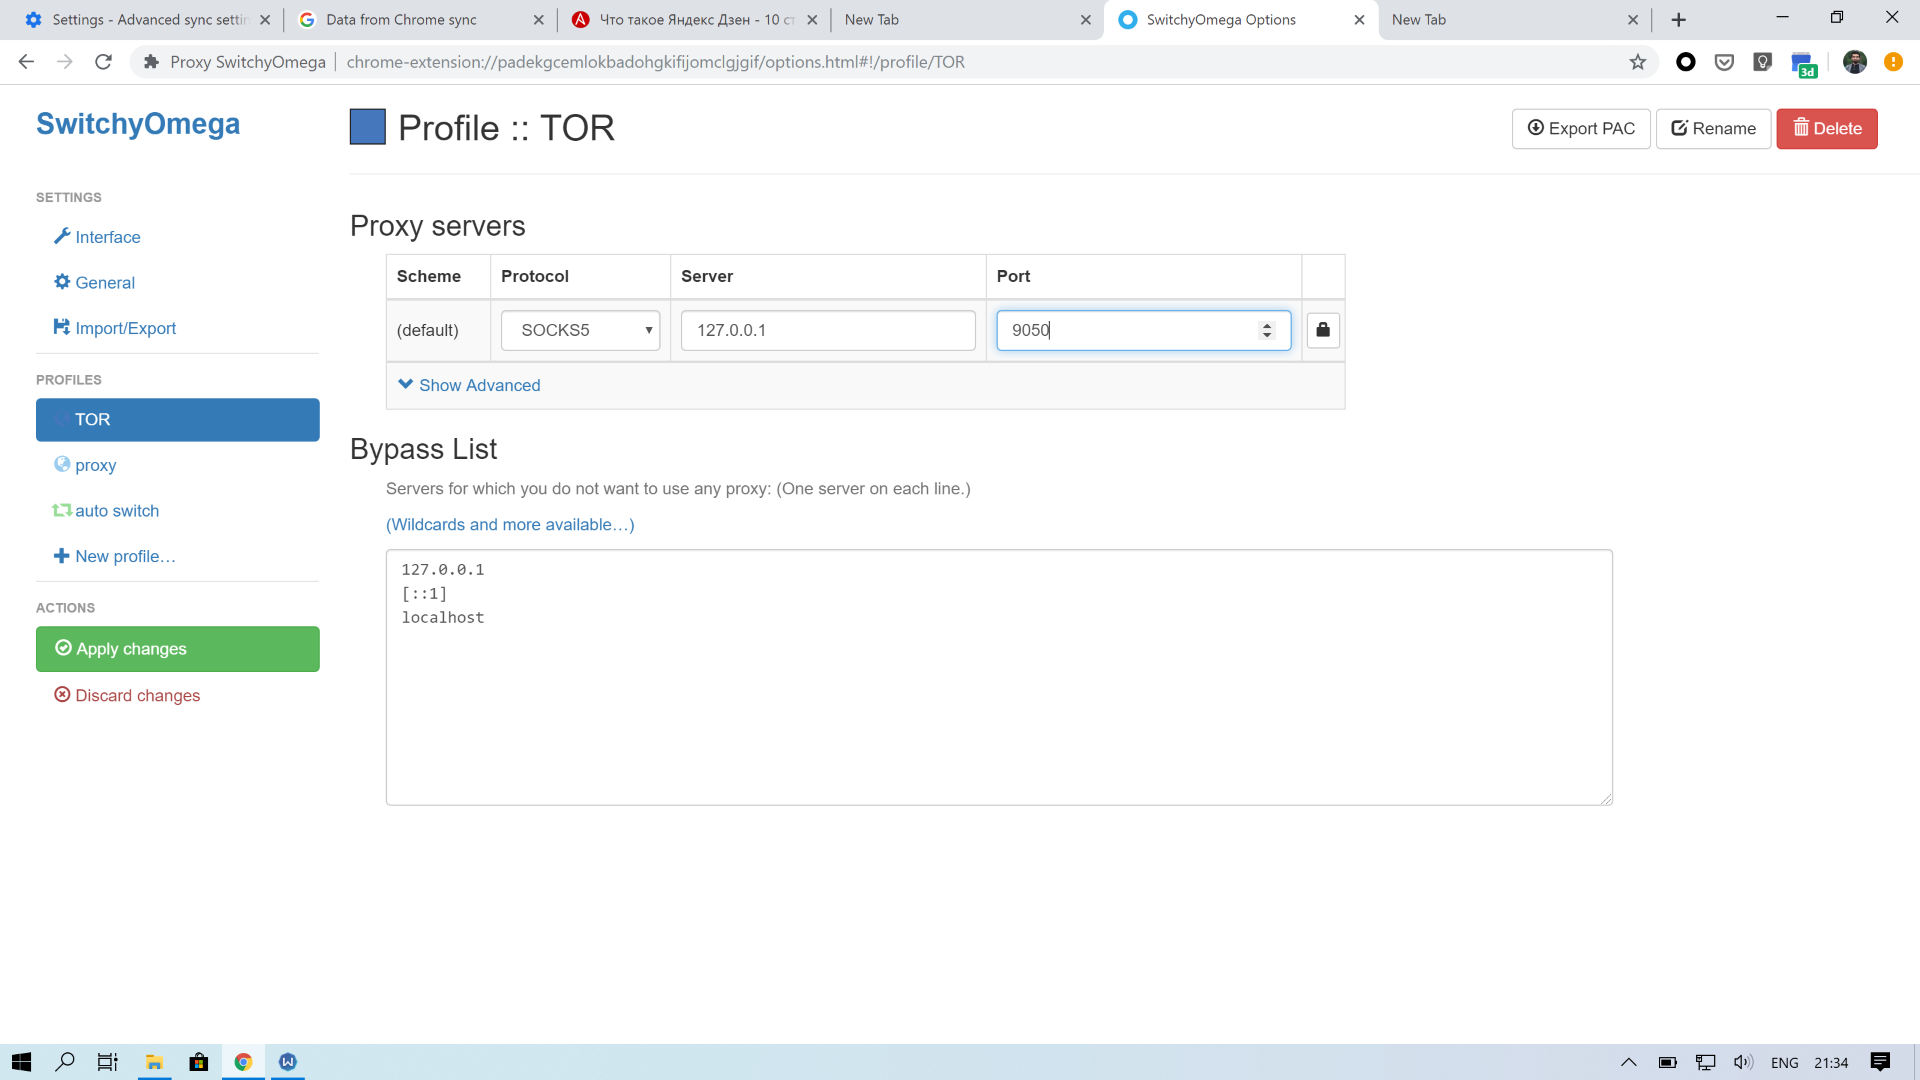Click the Chrome taskbar icon
This screenshot has width=1920, height=1080.
click(243, 1062)
